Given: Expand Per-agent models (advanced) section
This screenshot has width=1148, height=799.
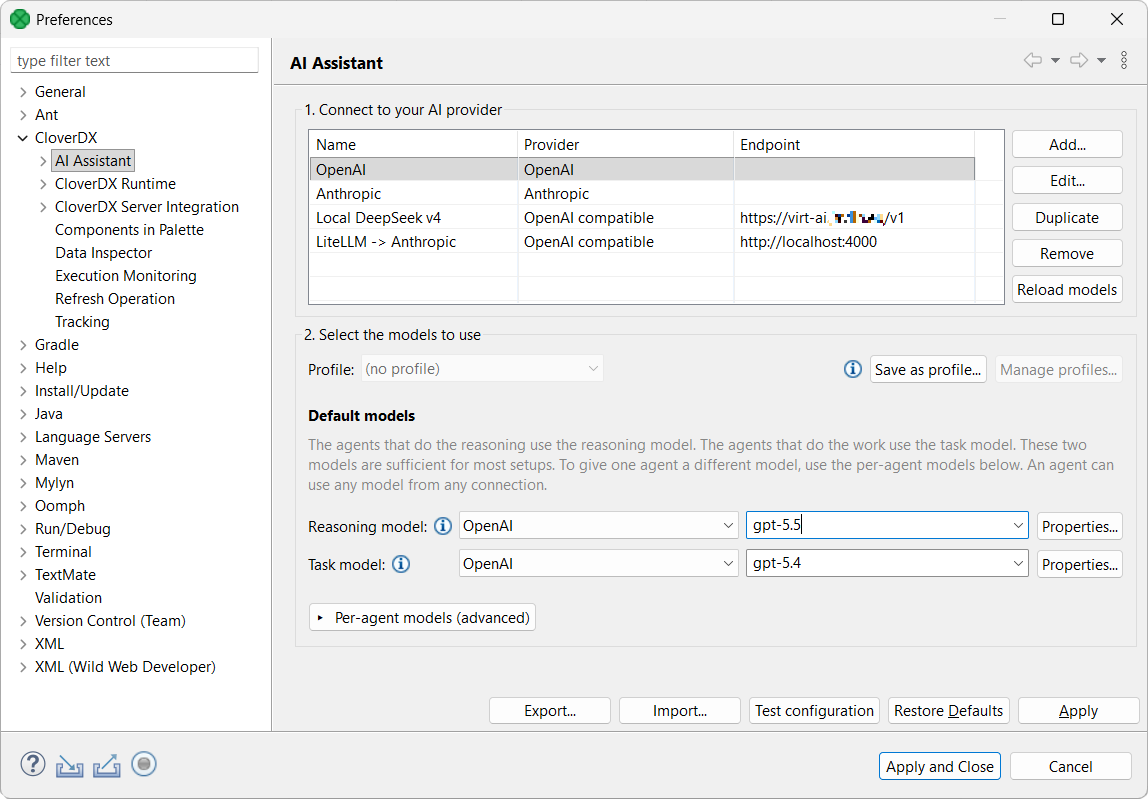Looking at the screenshot, I should 422,617.
